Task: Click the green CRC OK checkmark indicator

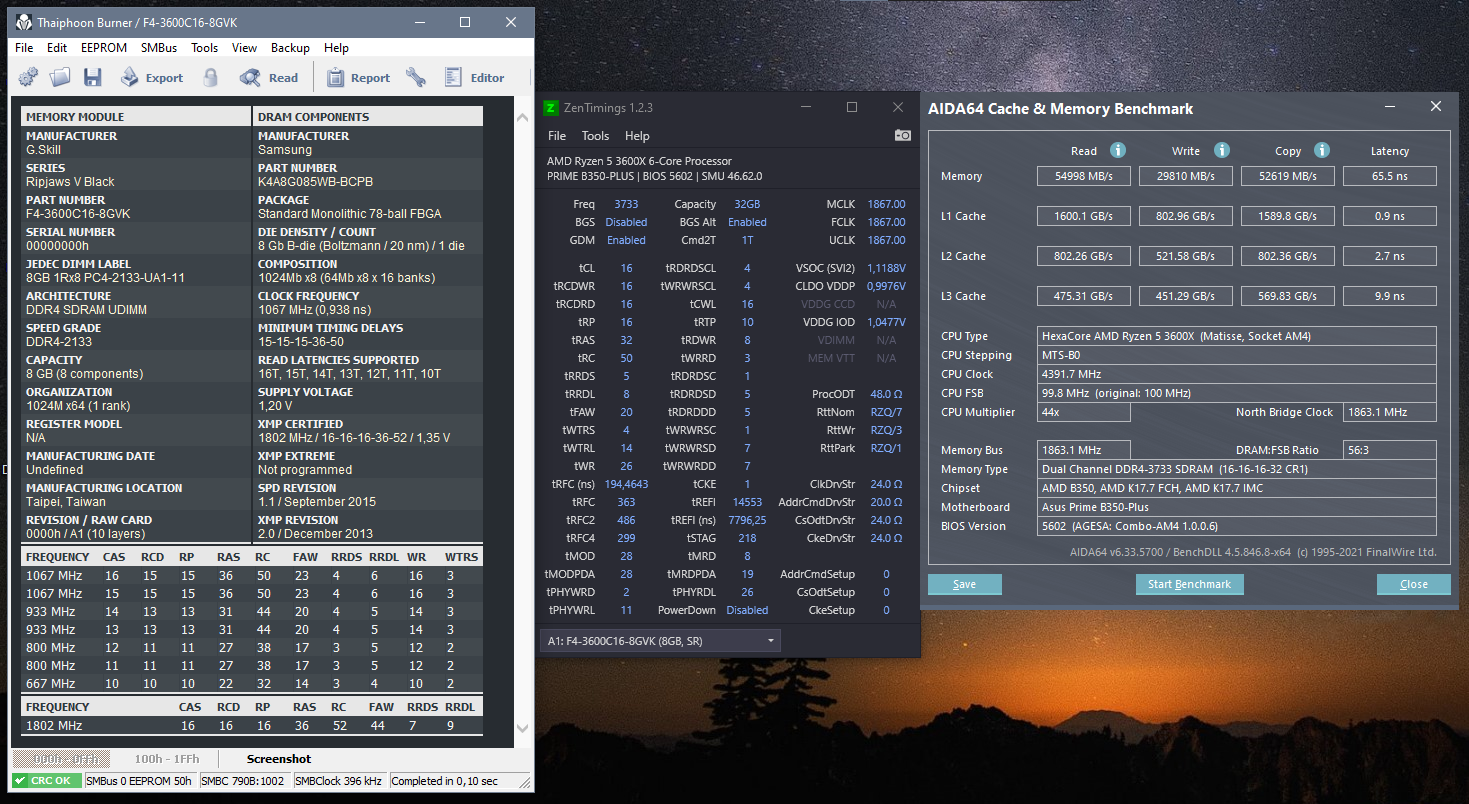Action: coord(47,781)
